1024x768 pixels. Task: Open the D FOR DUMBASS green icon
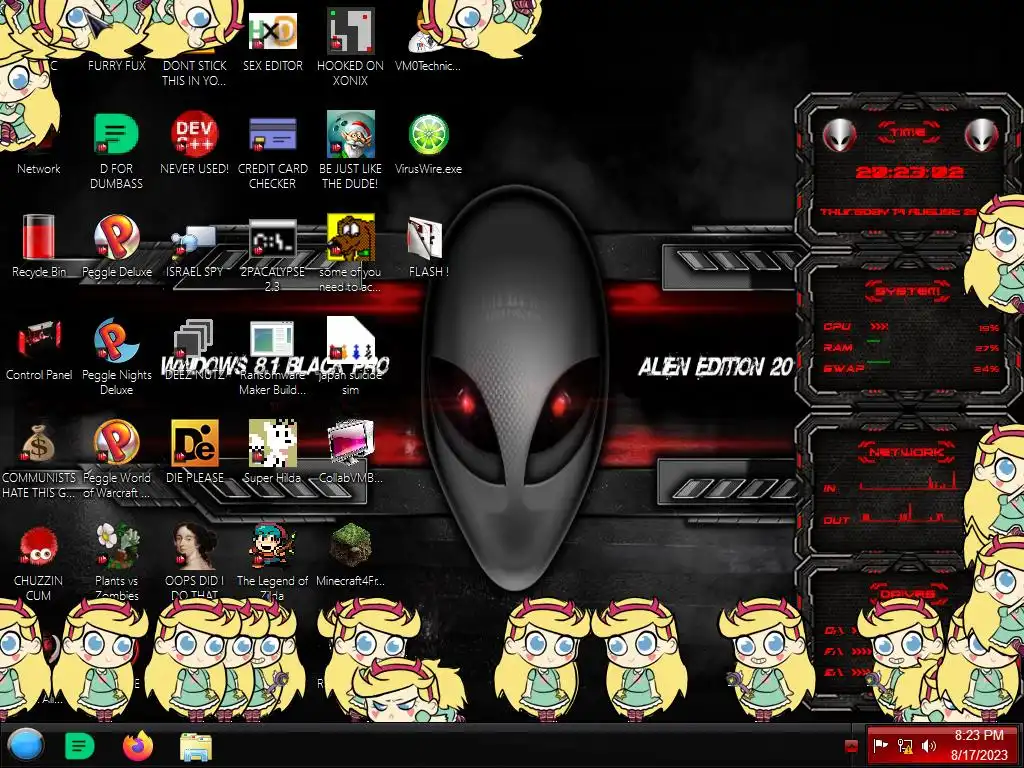coord(116,134)
